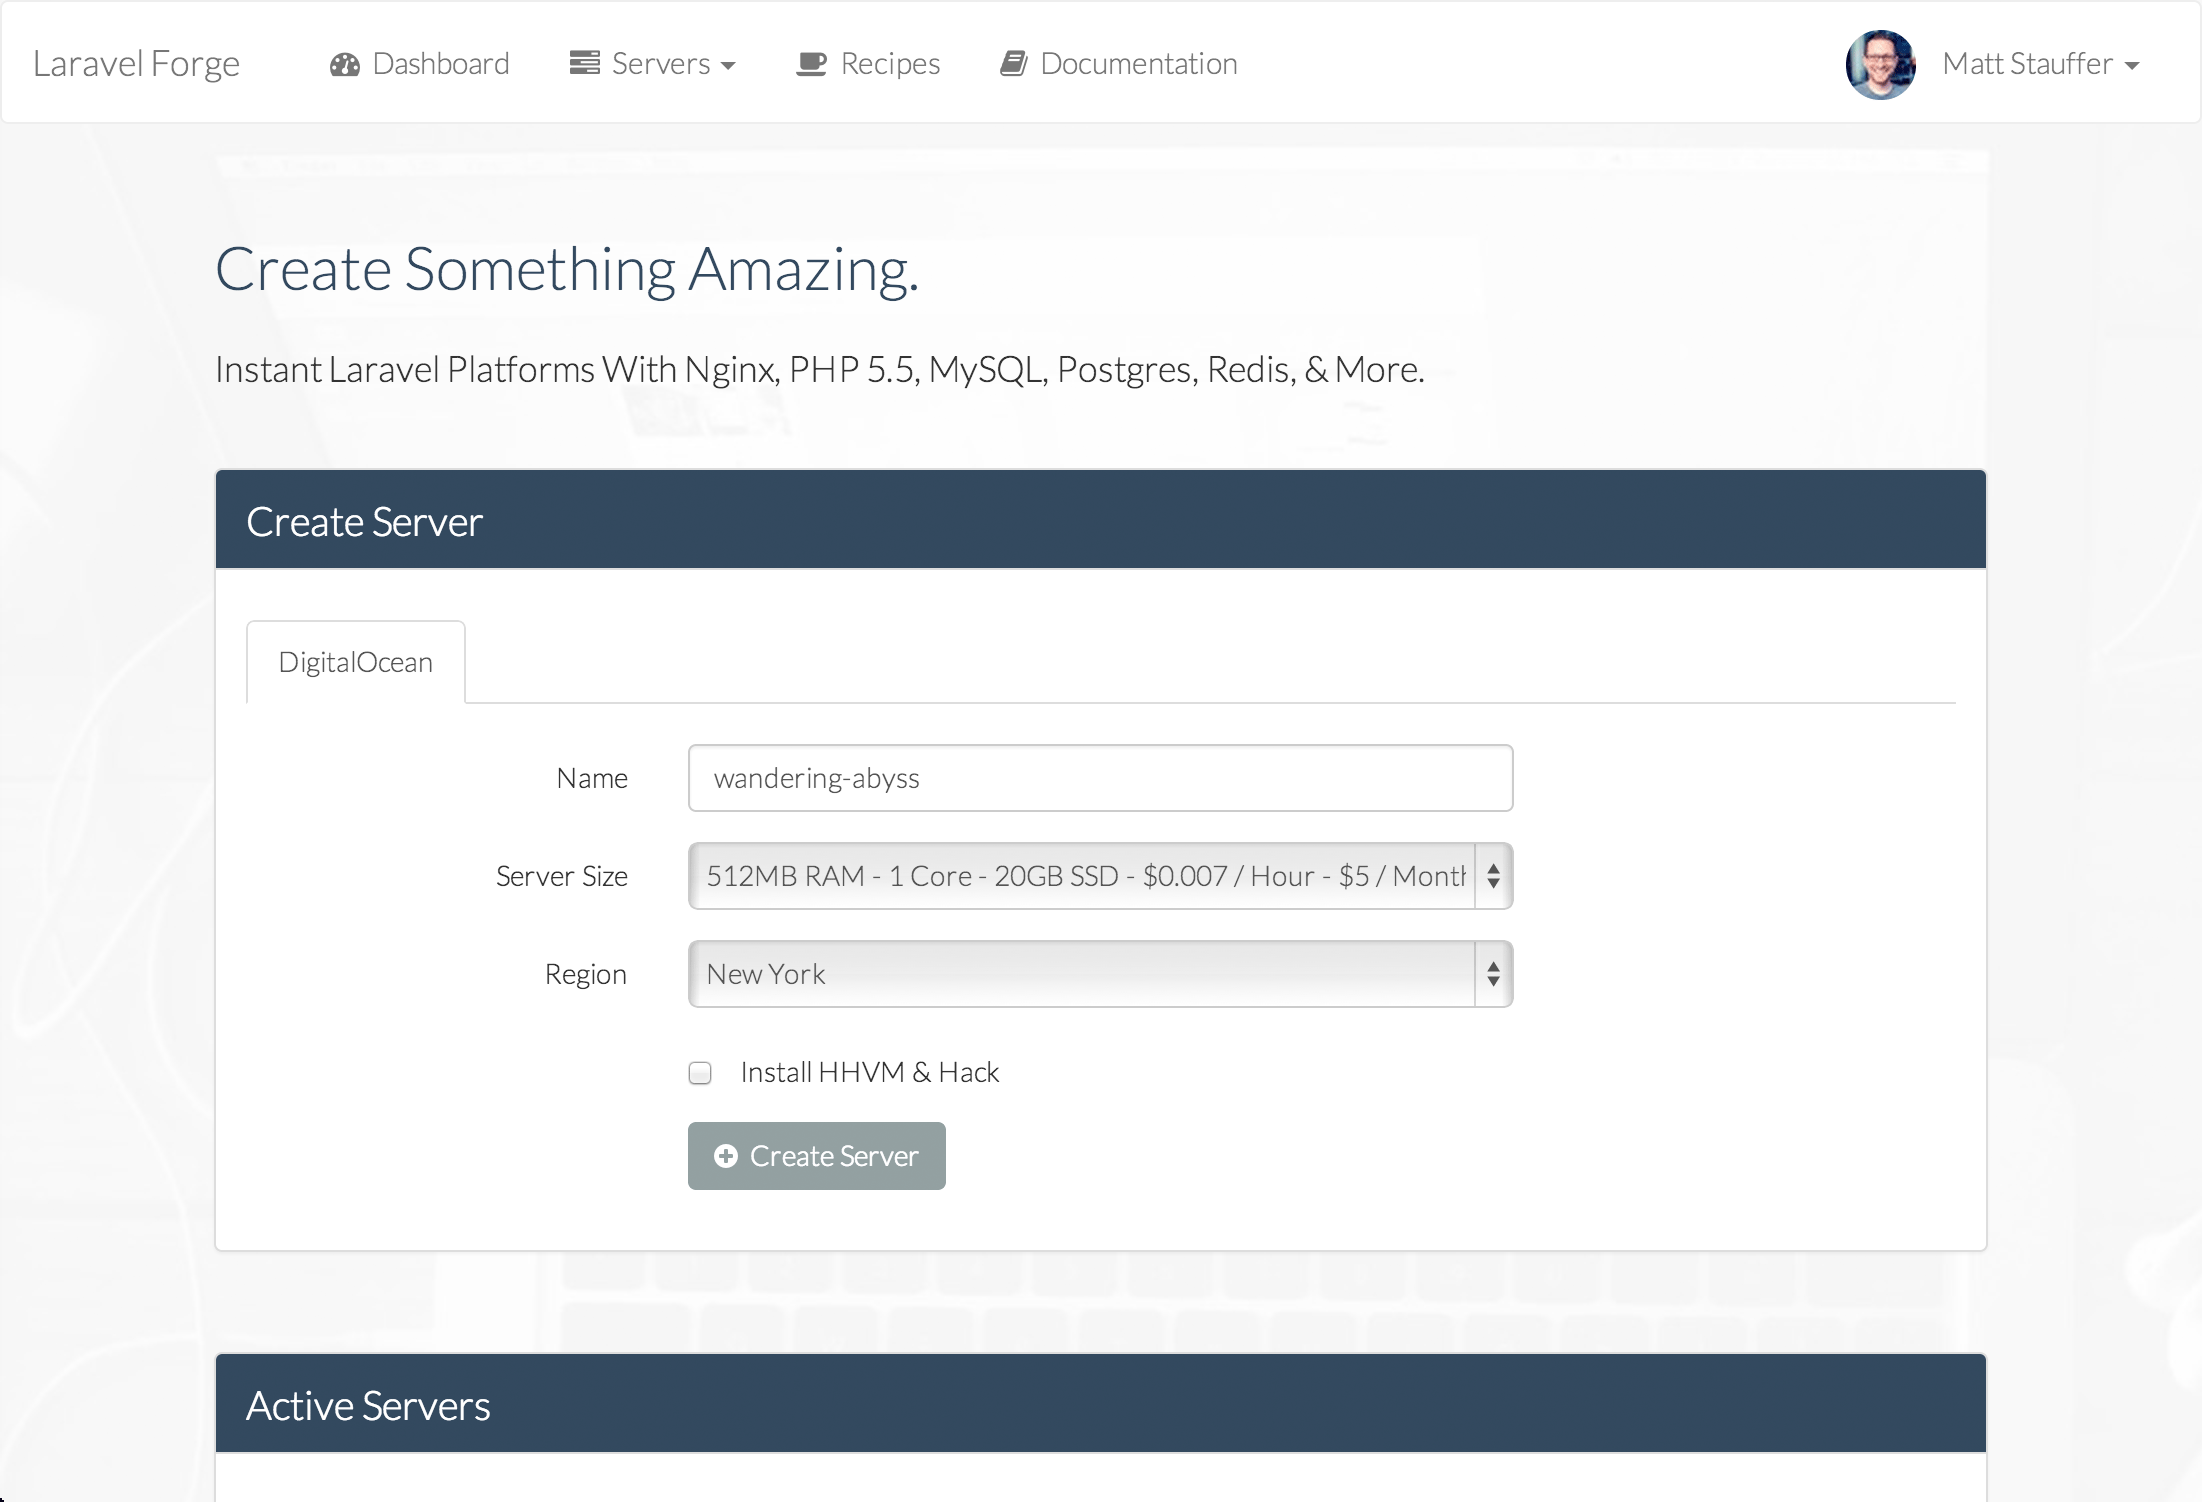The width and height of the screenshot is (2208, 1502).
Task: Click the Active Servers panel heading
Action: (x=368, y=1405)
